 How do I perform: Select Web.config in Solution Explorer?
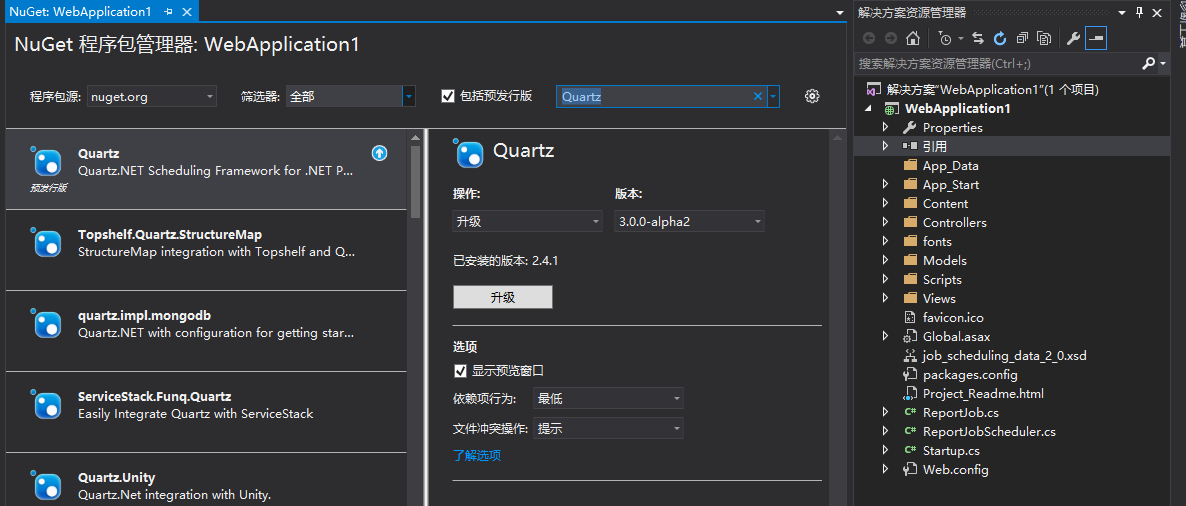955,470
